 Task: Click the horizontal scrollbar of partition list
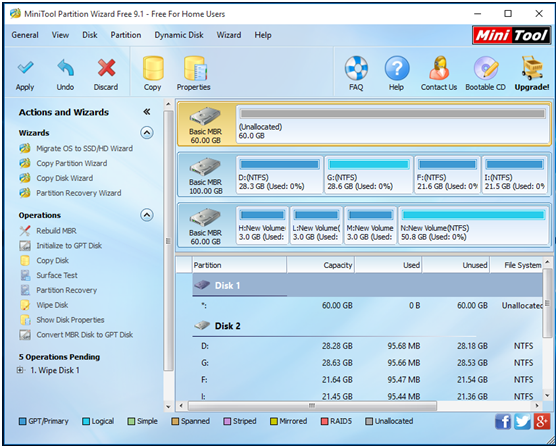tap(312, 406)
